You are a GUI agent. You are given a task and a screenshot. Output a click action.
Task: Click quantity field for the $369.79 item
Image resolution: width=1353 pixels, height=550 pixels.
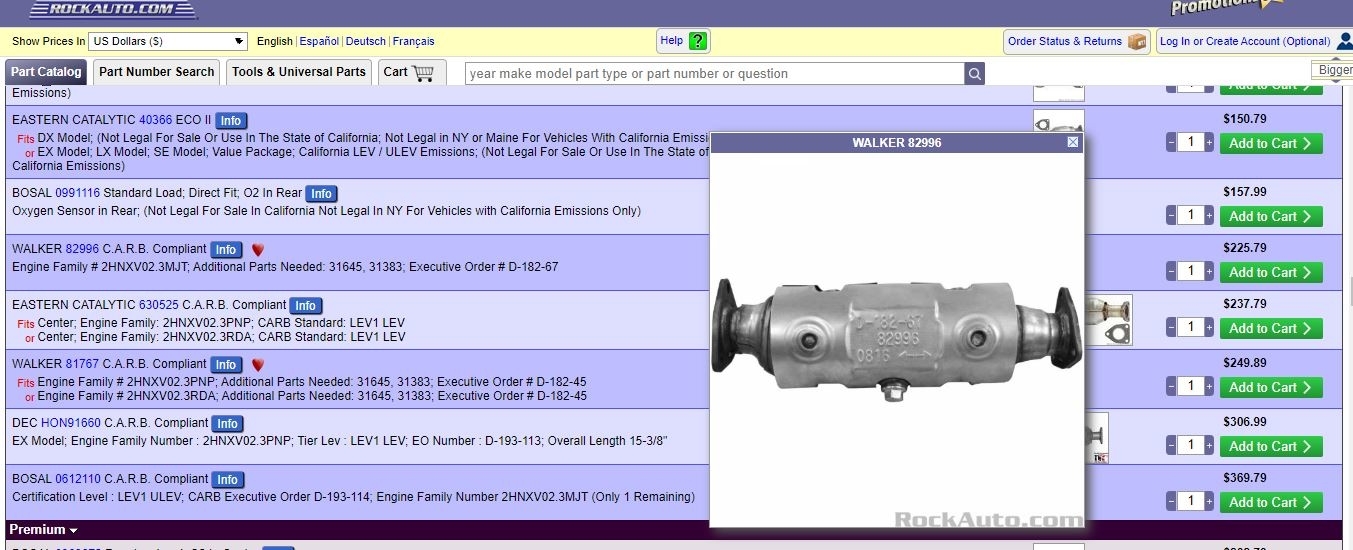point(1190,502)
